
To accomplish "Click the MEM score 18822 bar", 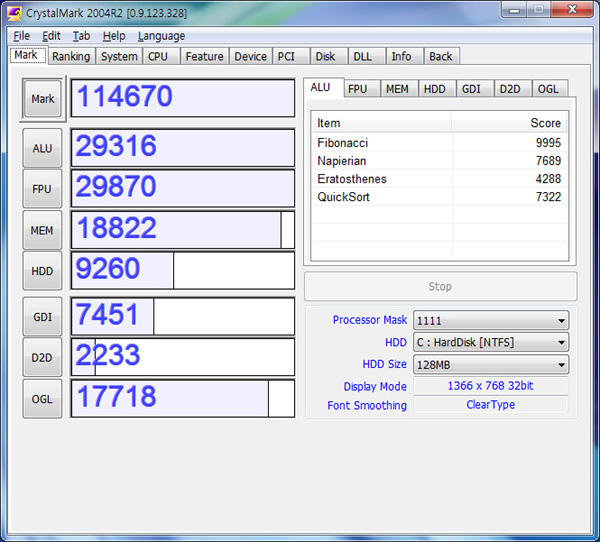I will (x=183, y=230).
